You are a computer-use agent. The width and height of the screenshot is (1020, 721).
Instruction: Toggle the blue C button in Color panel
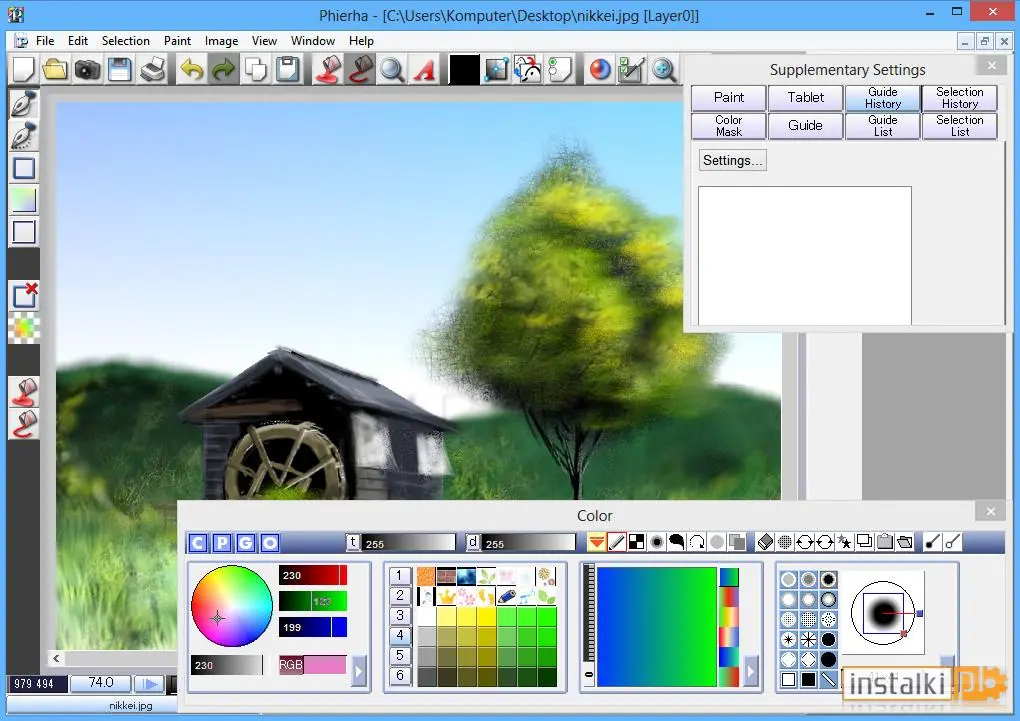198,543
